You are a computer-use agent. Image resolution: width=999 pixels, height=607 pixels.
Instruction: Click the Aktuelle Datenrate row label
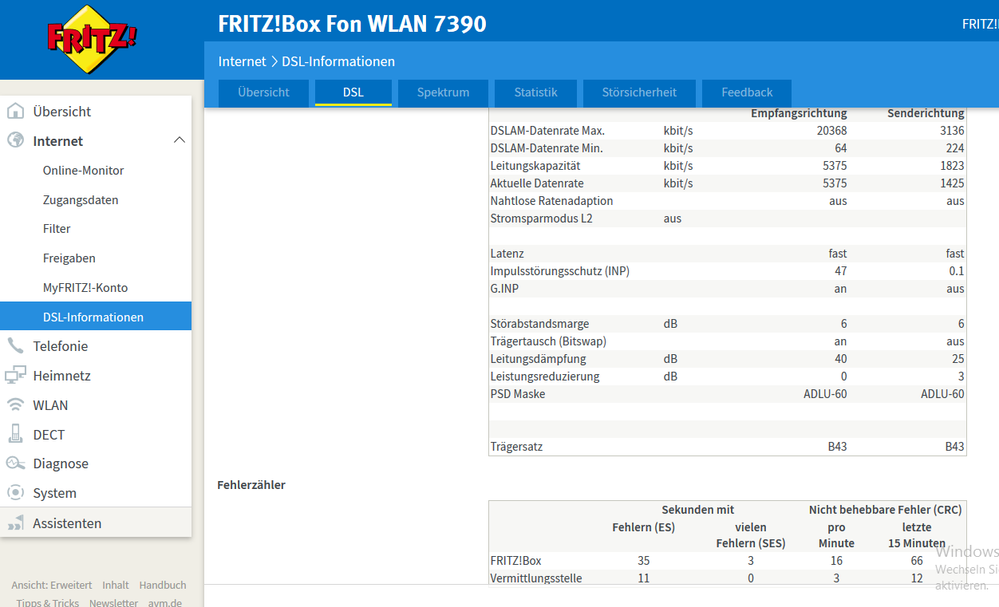point(536,183)
